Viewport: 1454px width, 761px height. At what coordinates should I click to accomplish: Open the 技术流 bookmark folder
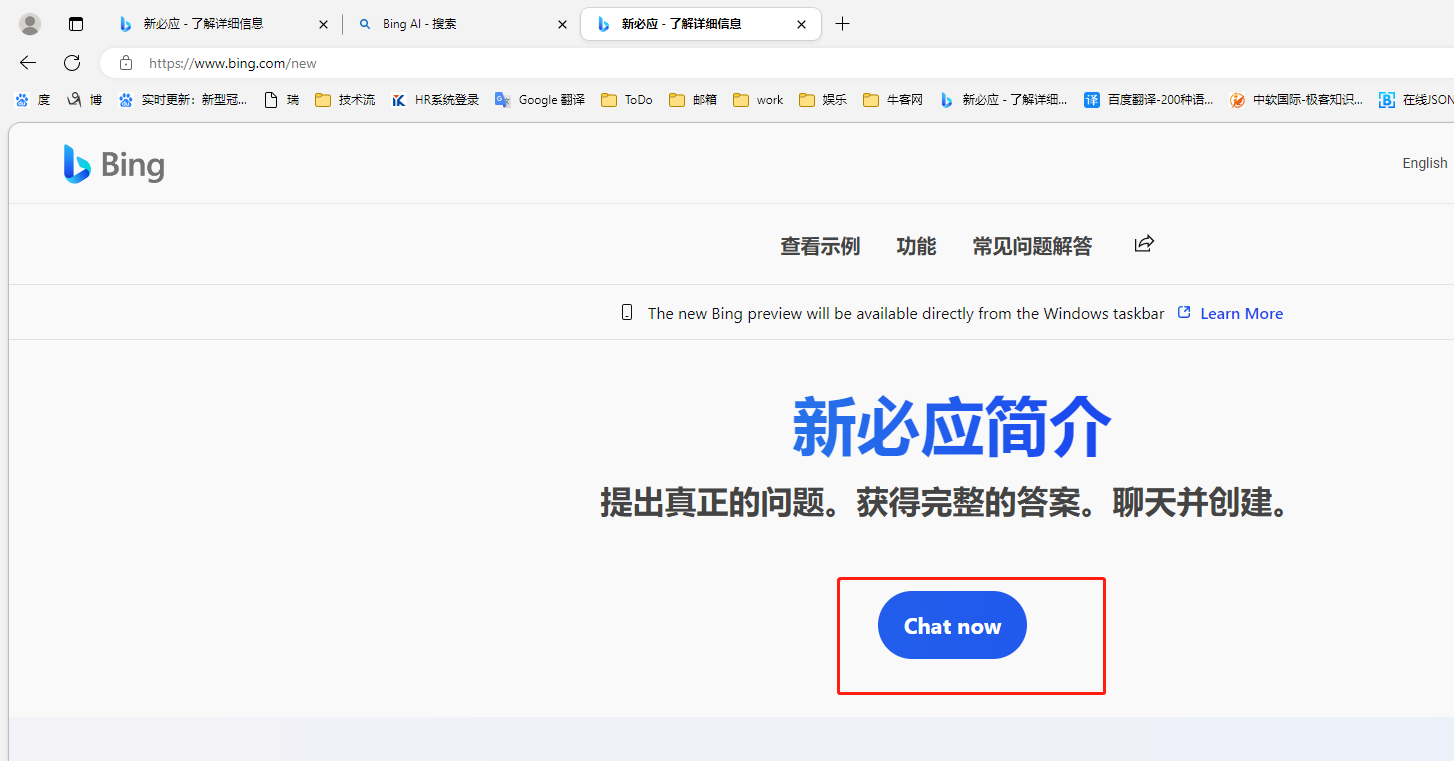click(345, 100)
